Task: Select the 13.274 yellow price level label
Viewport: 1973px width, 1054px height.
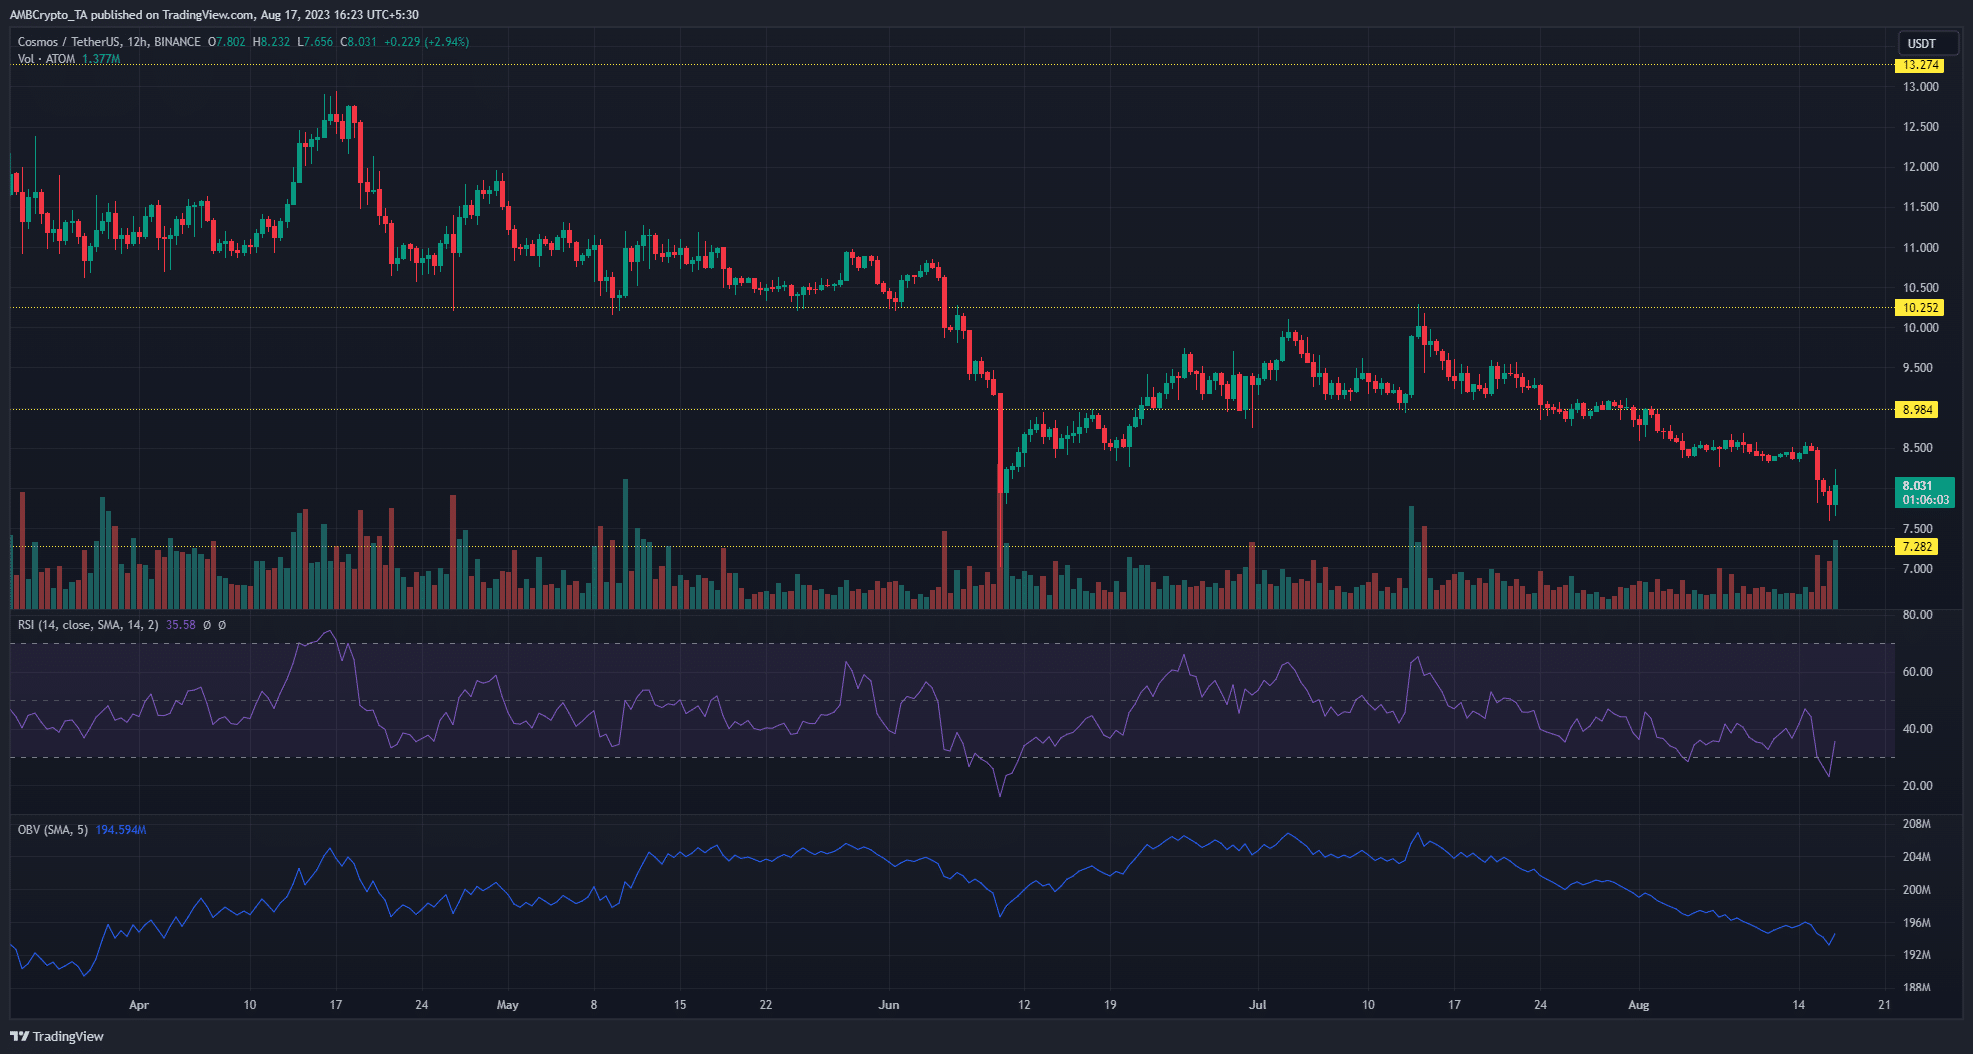Action: pos(1919,65)
